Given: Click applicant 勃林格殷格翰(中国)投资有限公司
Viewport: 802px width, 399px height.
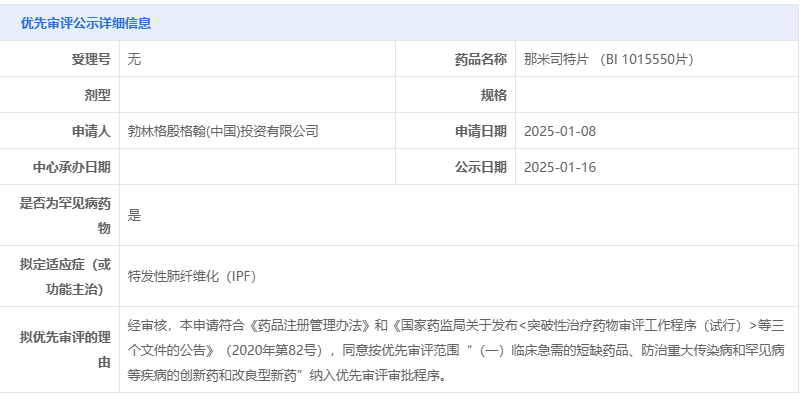Looking at the screenshot, I should click(223, 131).
